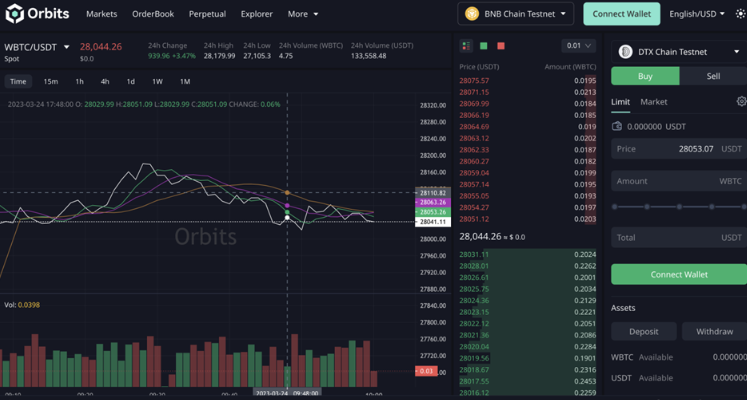Viewport: 747px width, 400px height.
Task: Set chart interval to 15m
Action: click(50, 81)
